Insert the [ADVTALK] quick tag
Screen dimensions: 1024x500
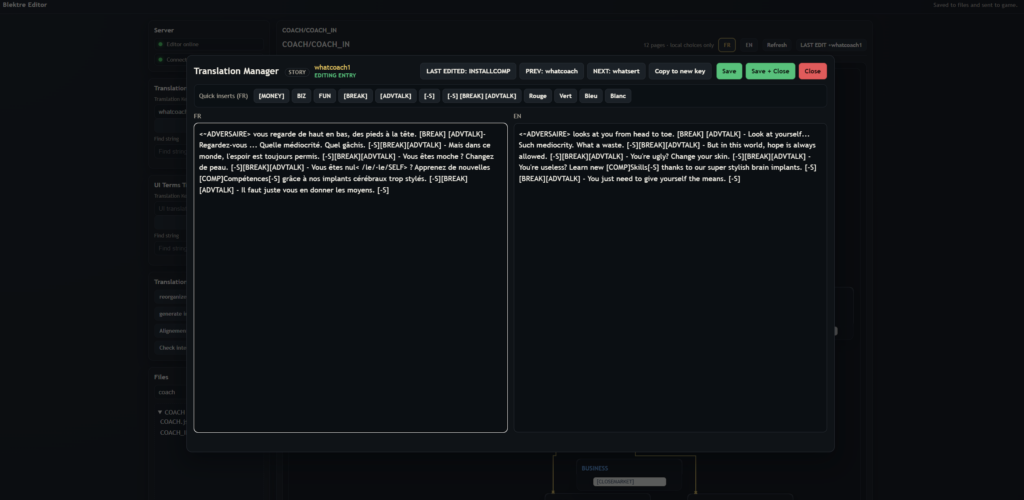coord(396,96)
